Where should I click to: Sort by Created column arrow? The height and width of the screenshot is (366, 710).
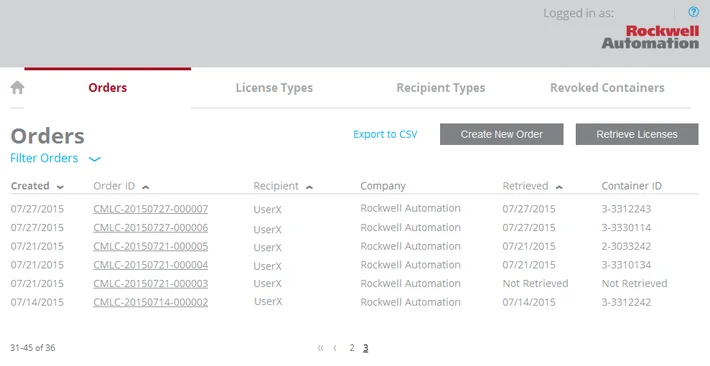60,187
